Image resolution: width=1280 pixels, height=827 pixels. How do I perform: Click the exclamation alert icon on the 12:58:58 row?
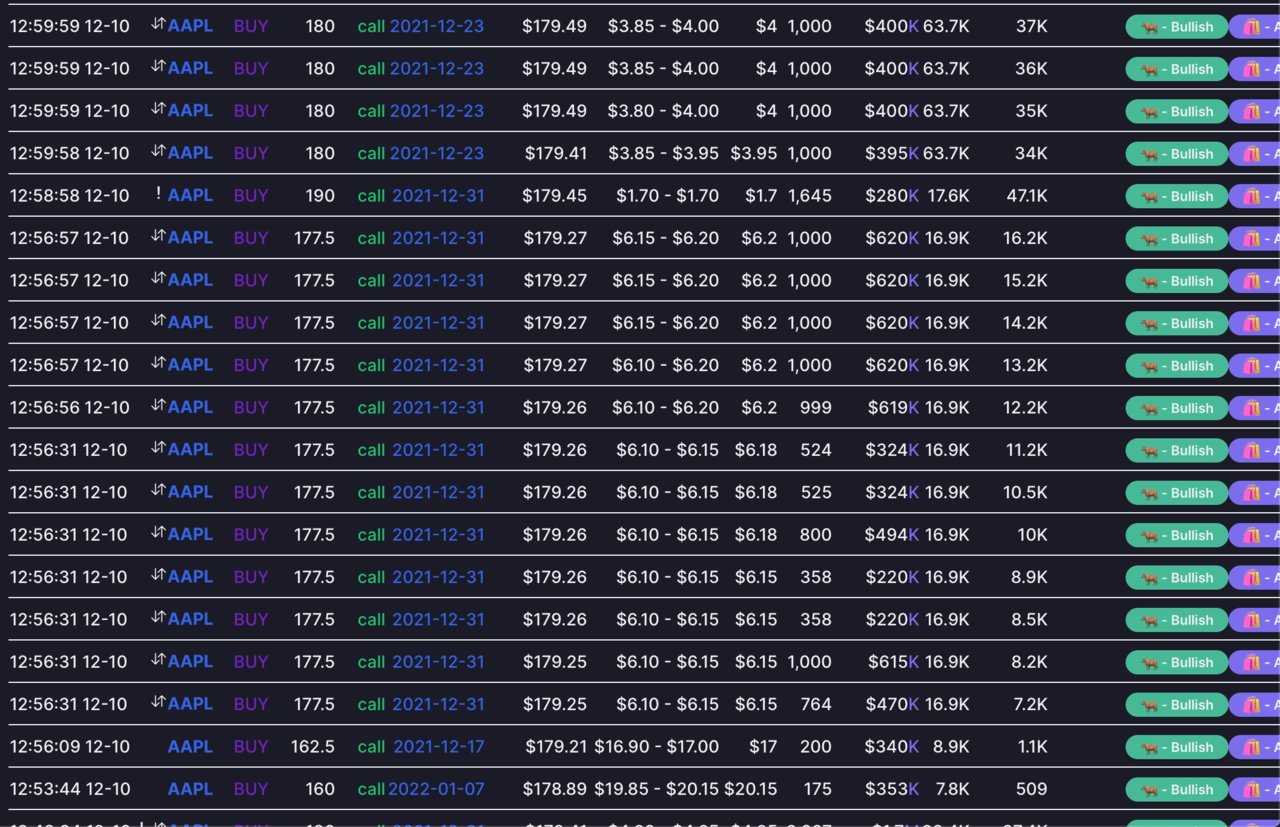[x=158, y=194]
